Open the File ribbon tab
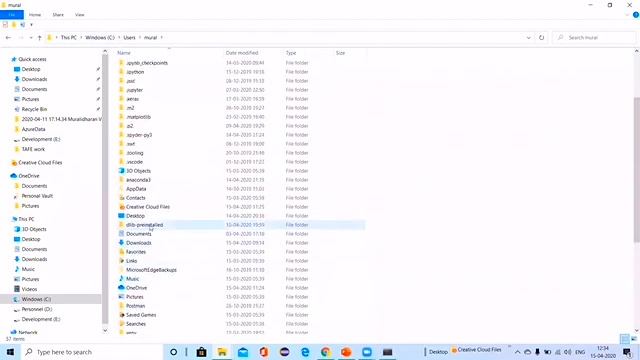Viewport: 640px width, 360px height. click(12, 15)
